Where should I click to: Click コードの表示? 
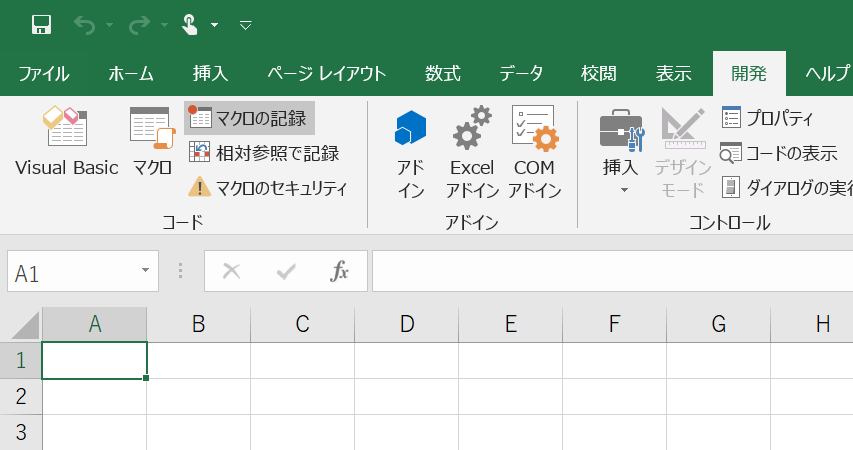779,153
